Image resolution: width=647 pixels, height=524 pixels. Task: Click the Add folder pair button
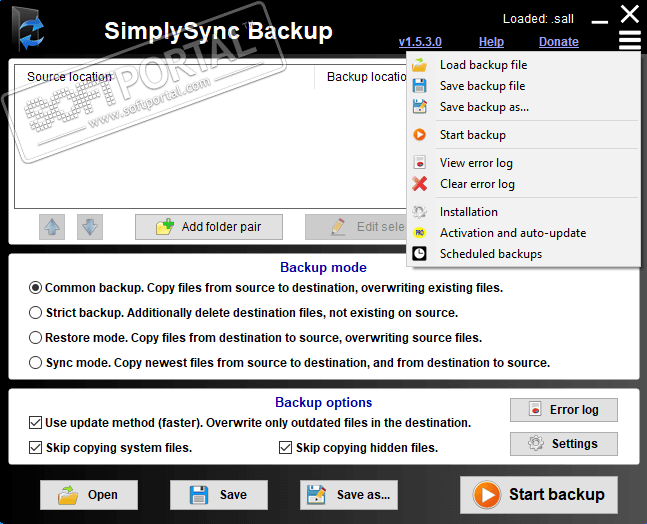(209, 227)
